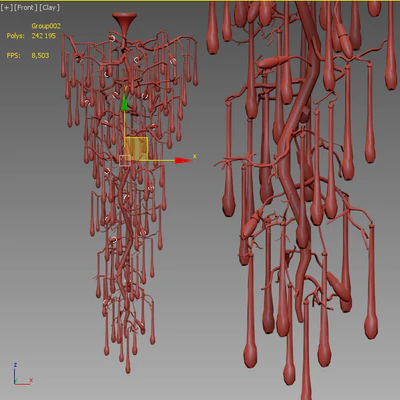Select the yellow XY plane handle of the gizmo
400x400 pixels.
pos(136,149)
